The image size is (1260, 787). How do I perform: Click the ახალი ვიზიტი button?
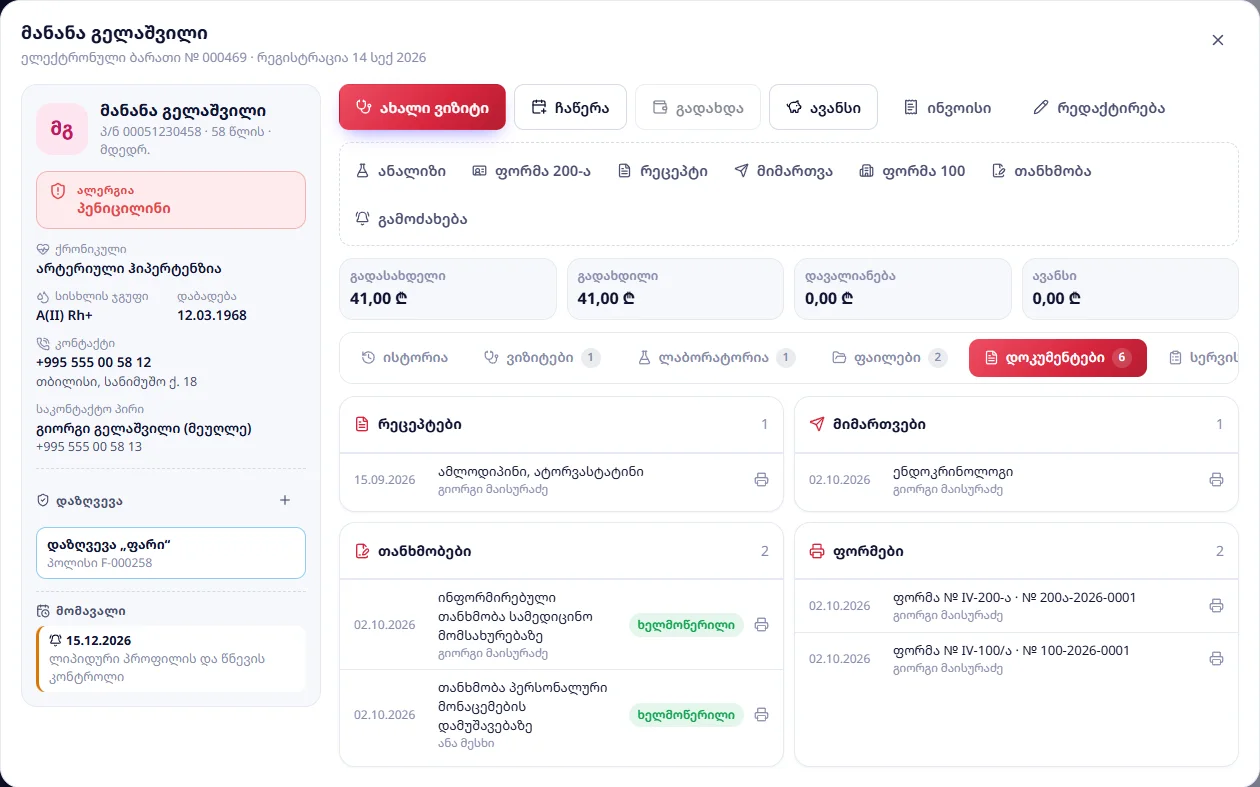[422, 107]
